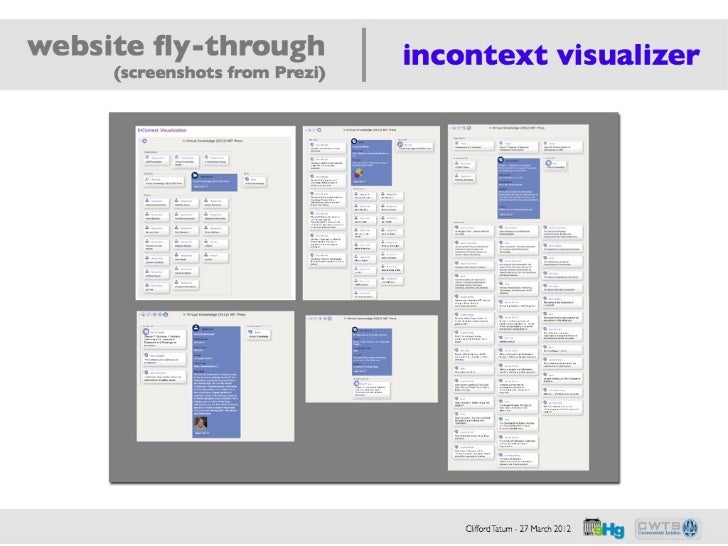This screenshot has height=546, width=728.
Task: Click the colorful pie chart icon in the blue card
Action: click(358, 174)
